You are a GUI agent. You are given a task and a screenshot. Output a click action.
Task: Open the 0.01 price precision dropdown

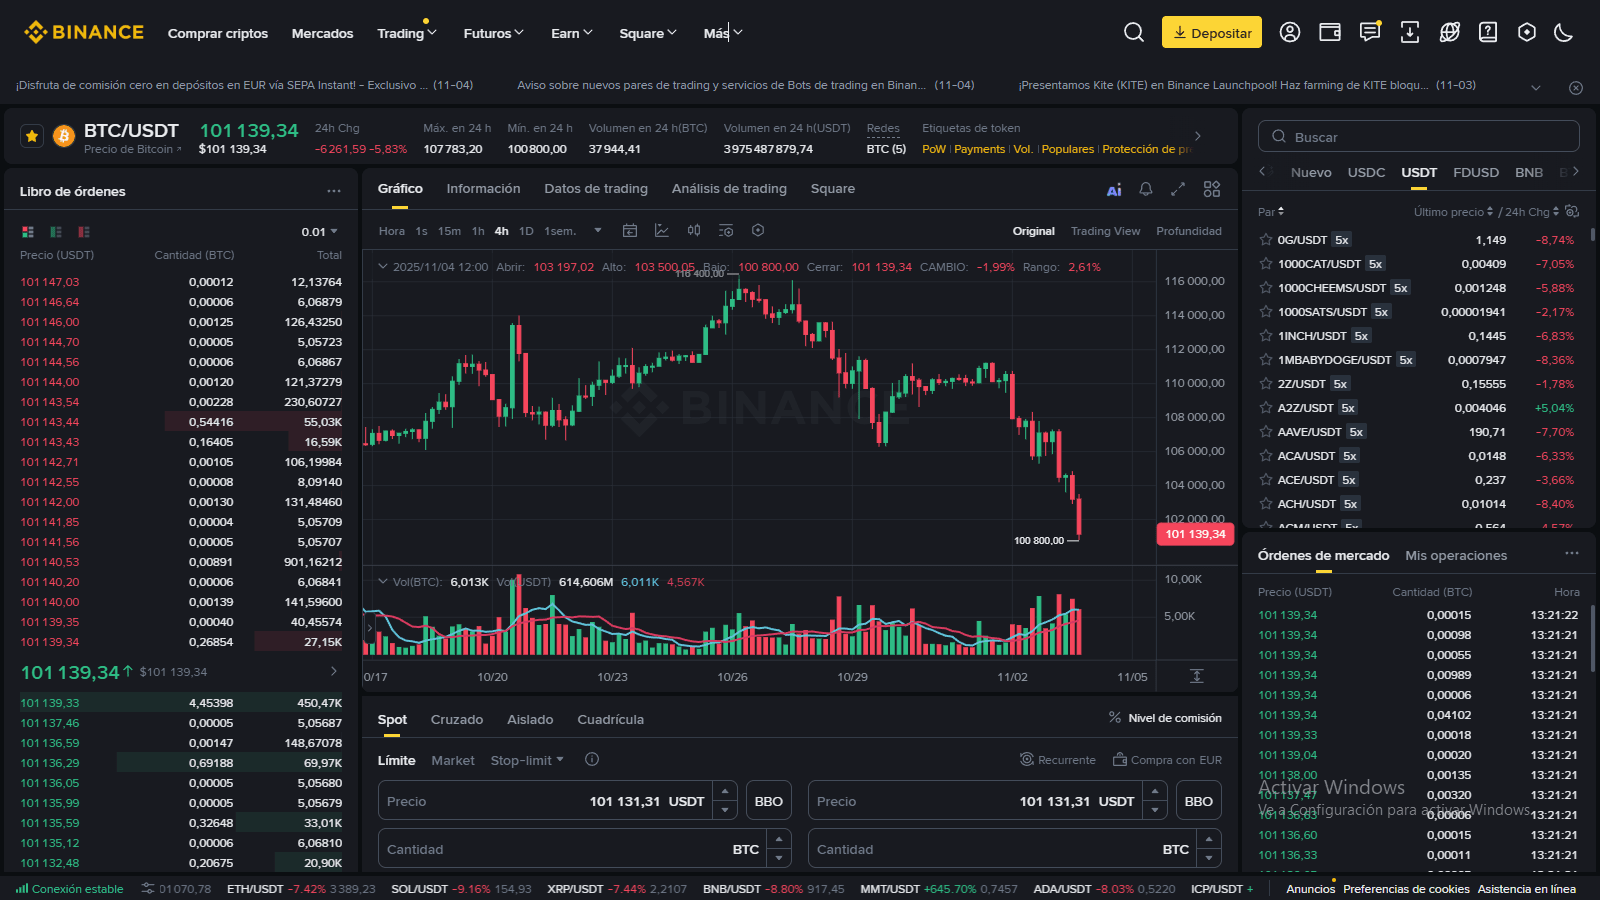[320, 232]
